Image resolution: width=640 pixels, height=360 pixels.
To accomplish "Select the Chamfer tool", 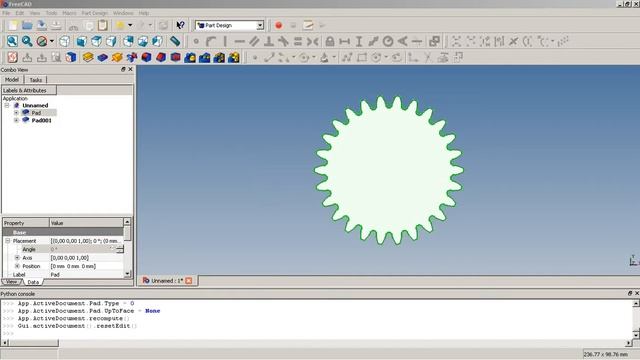I will (x=161, y=58).
